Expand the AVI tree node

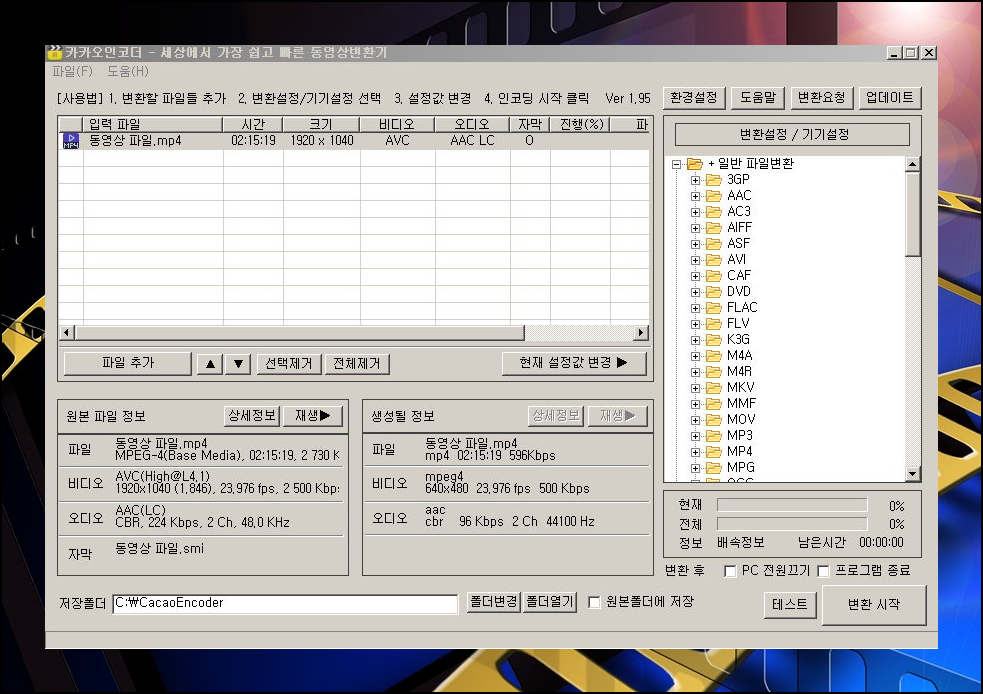695,260
